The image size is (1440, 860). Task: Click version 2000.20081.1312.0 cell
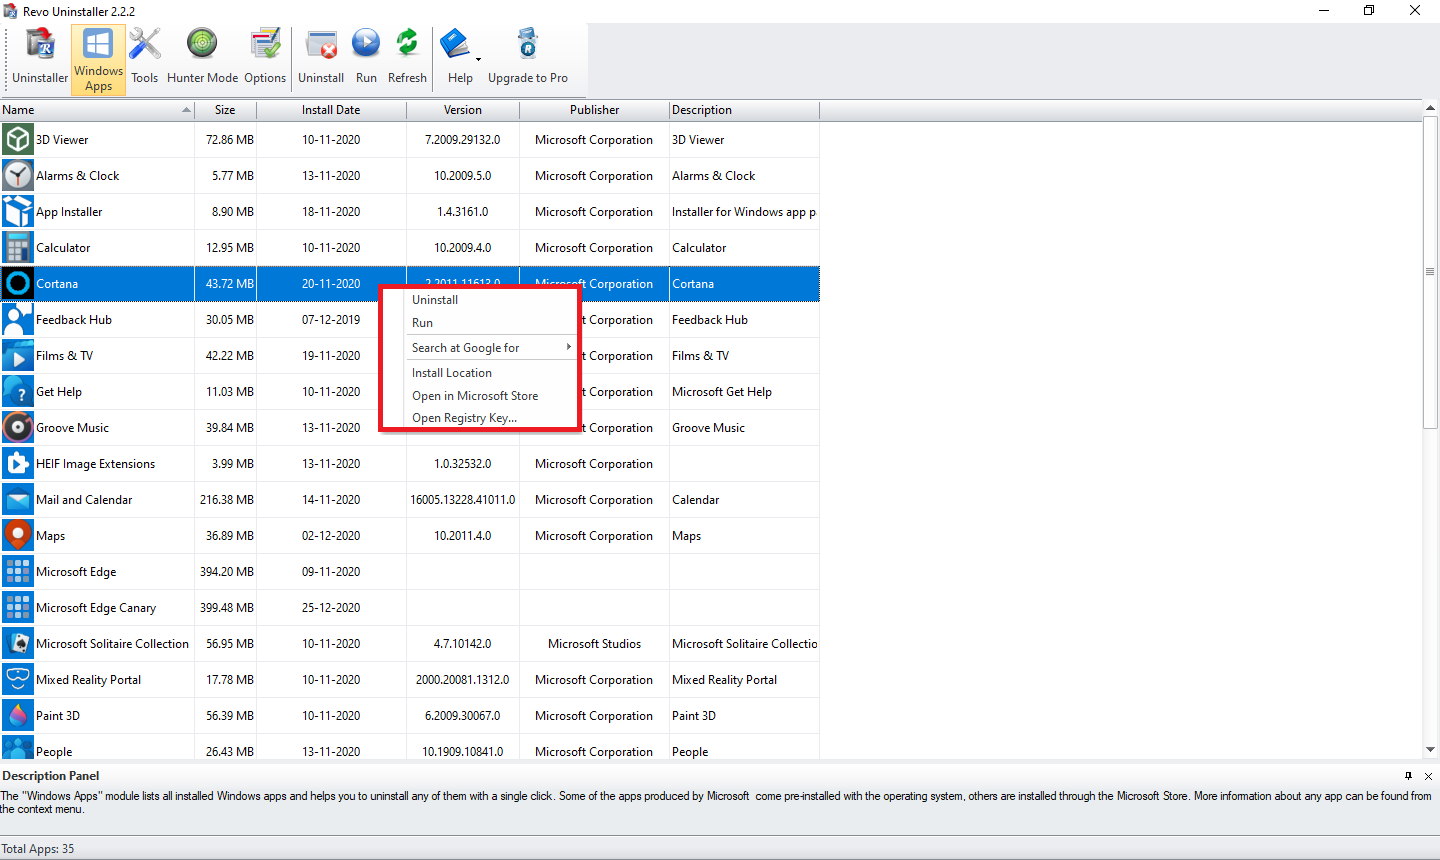tap(463, 680)
